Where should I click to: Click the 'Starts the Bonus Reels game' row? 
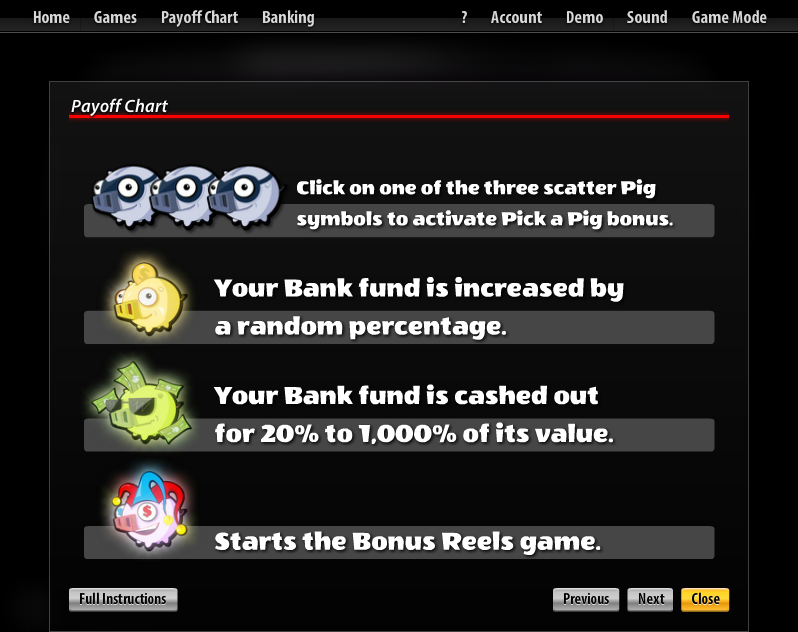pyautogui.click(x=399, y=542)
